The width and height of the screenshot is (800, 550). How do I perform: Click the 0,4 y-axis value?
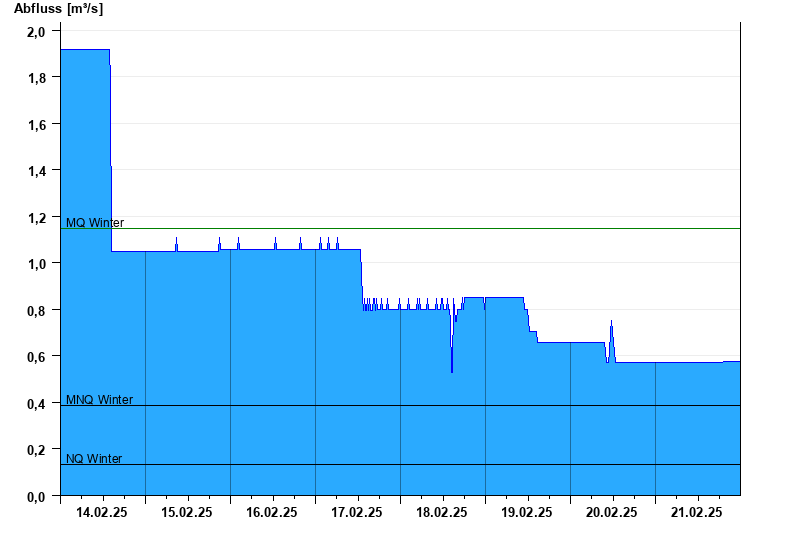(x=36, y=404)
